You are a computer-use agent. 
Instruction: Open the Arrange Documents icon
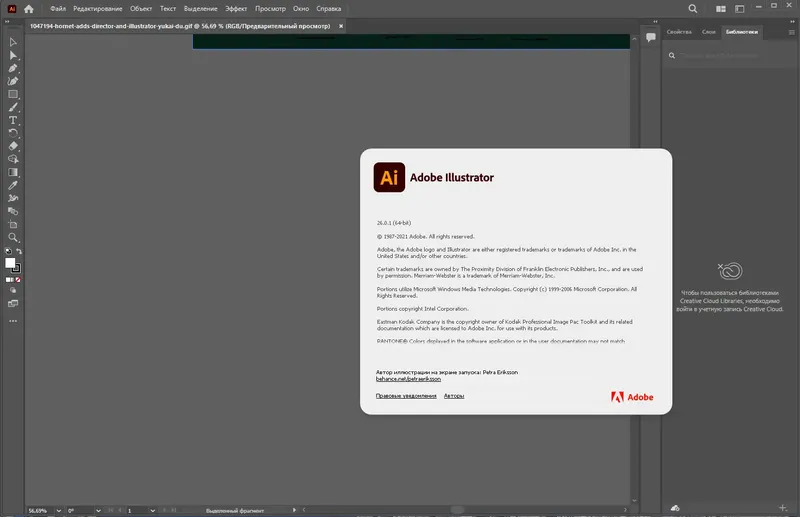(720, 9)
